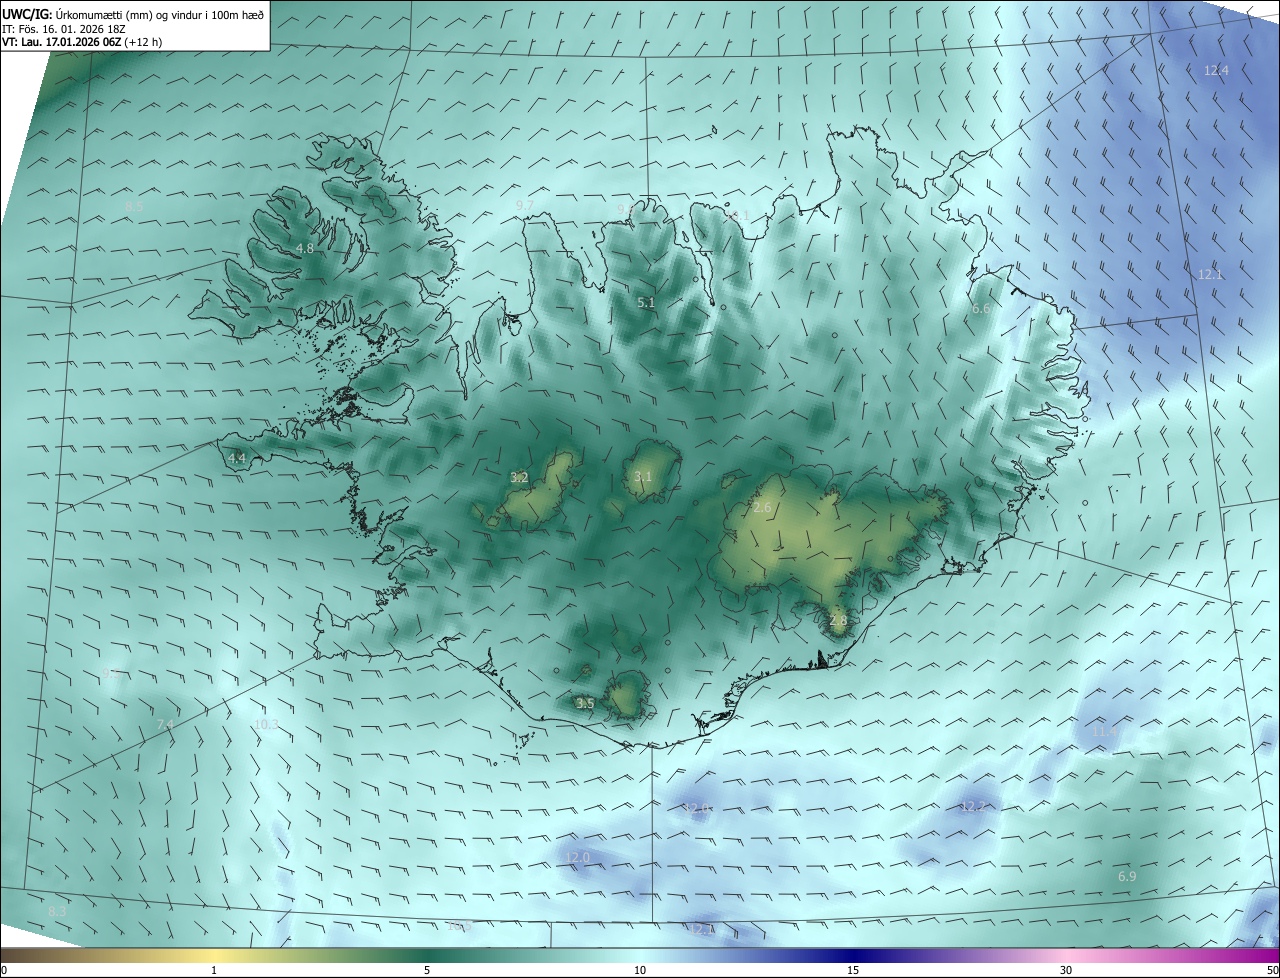Screen dimensions: 1280x978
Task: Click the 4.4 value on the peninsula
Action: click(237, 458)
